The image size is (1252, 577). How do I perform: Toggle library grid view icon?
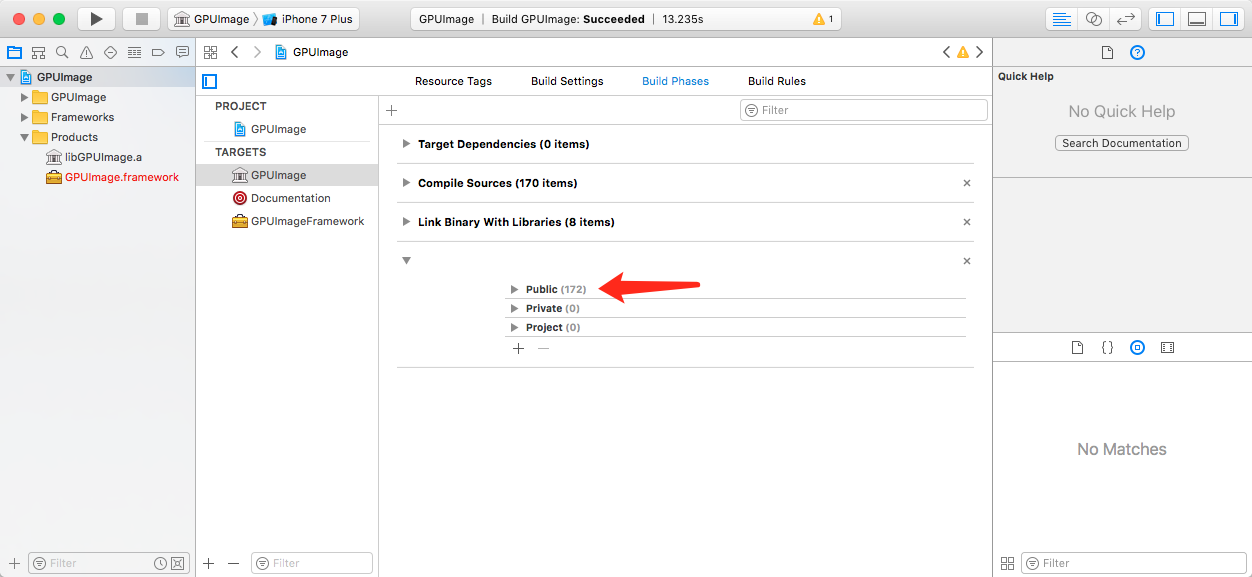click(x=1007, y=563)
